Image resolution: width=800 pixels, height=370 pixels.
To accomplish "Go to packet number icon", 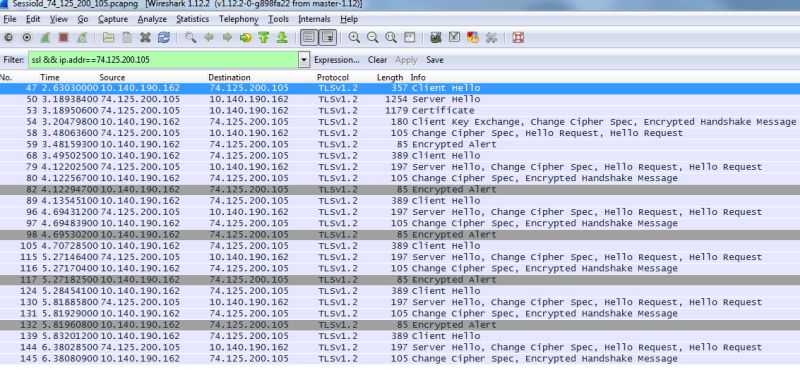I will coord(245,38).
